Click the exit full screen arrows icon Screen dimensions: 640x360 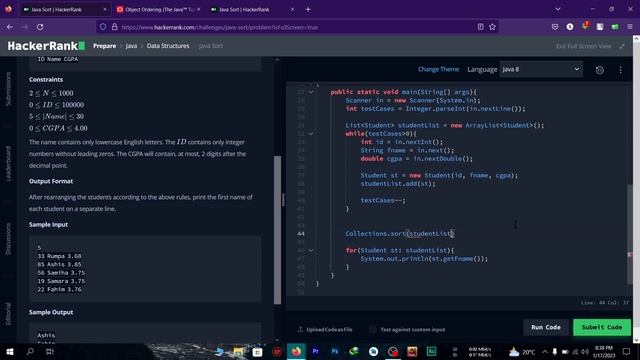pyautogui.click(x=622, y=46)
